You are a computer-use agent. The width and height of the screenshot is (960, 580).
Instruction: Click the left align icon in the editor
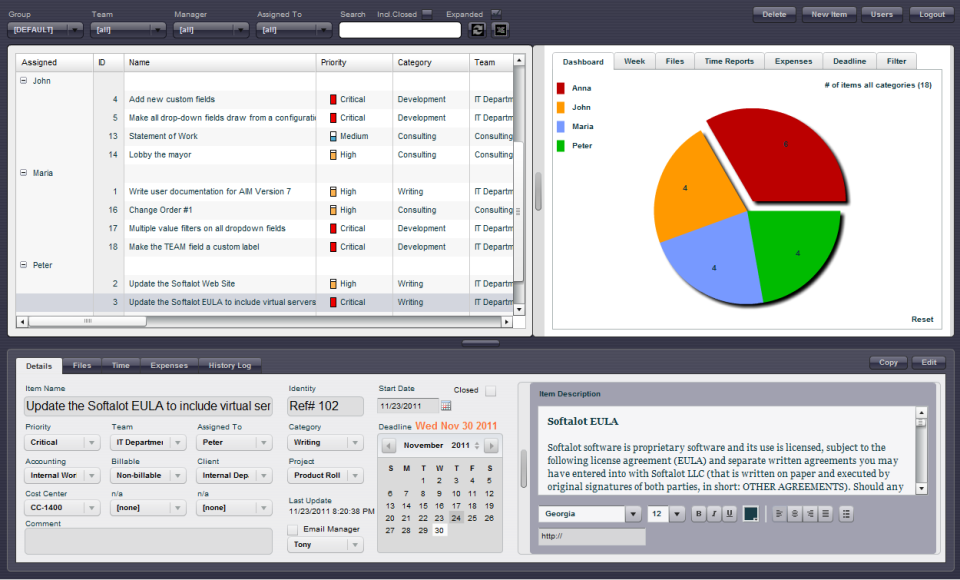(779, 513)
